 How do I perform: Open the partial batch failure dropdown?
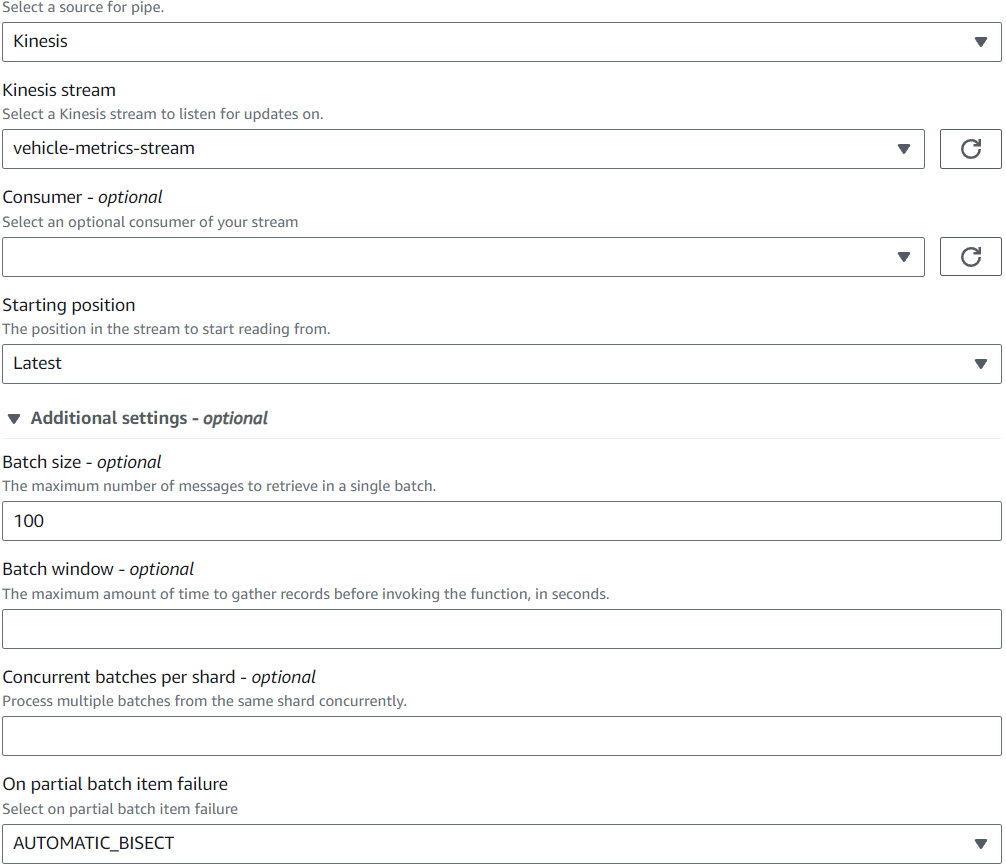480,843
